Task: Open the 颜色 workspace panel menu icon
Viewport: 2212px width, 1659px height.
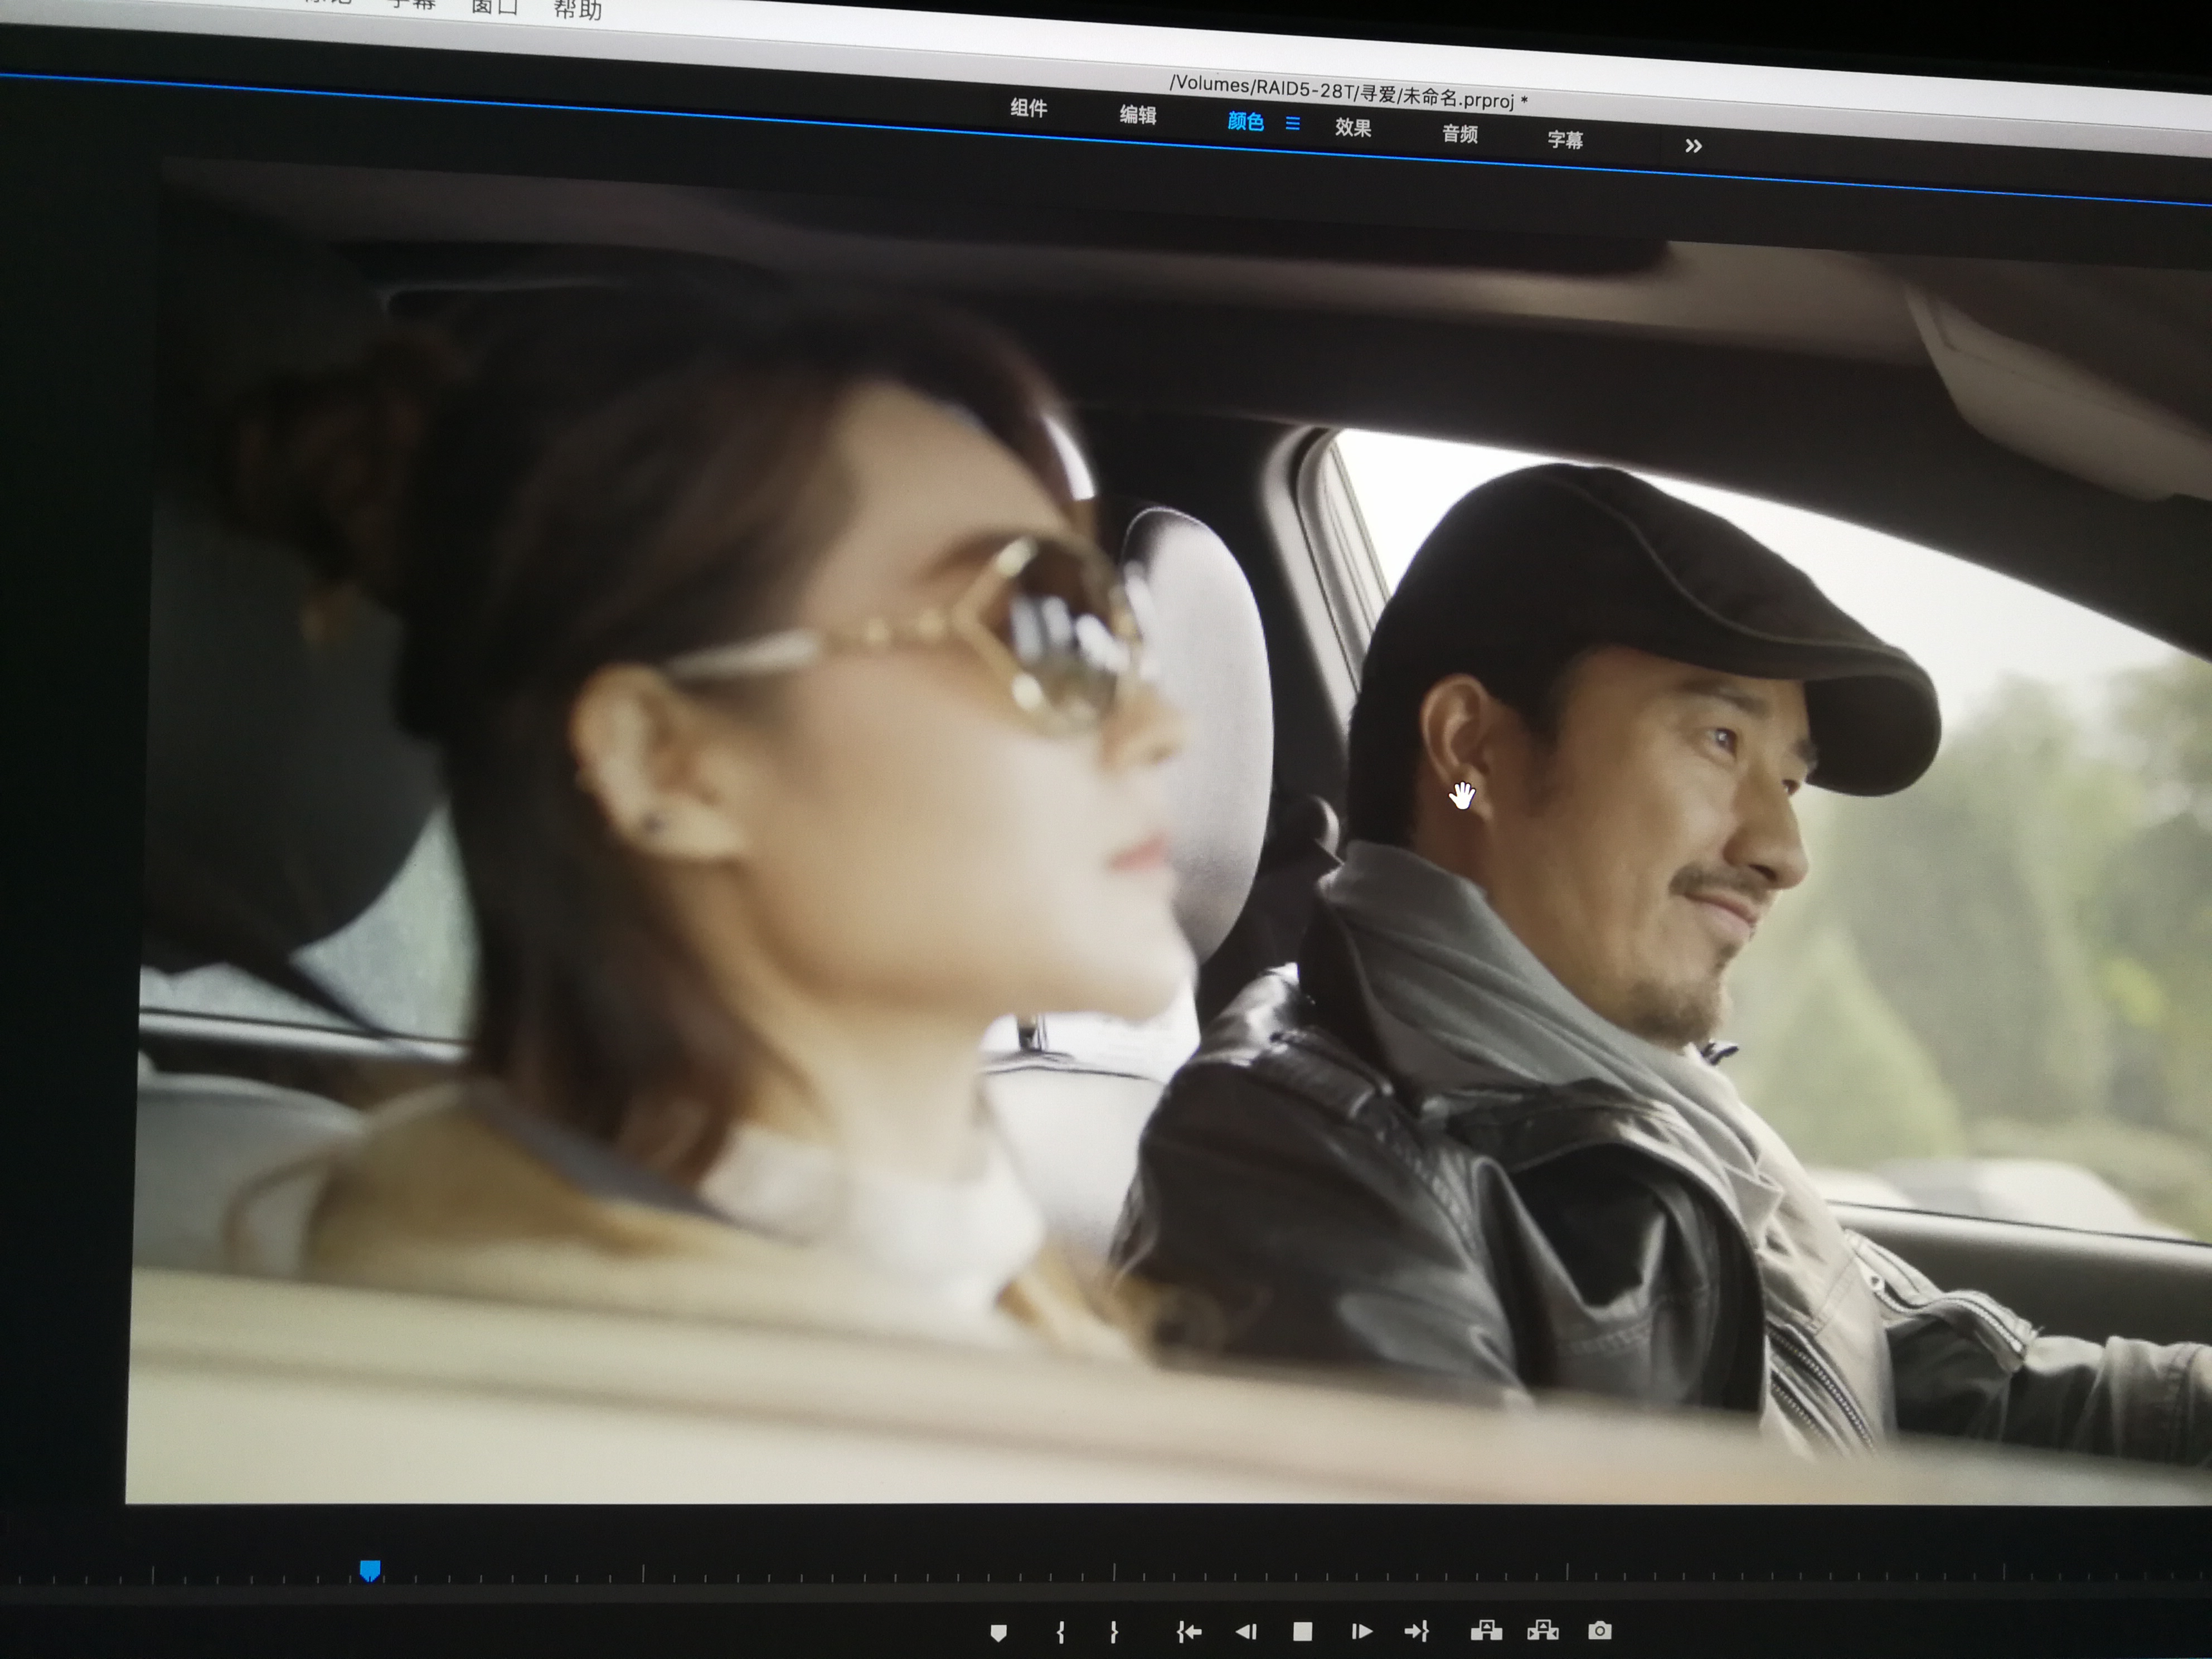Action: [1293, 124]
